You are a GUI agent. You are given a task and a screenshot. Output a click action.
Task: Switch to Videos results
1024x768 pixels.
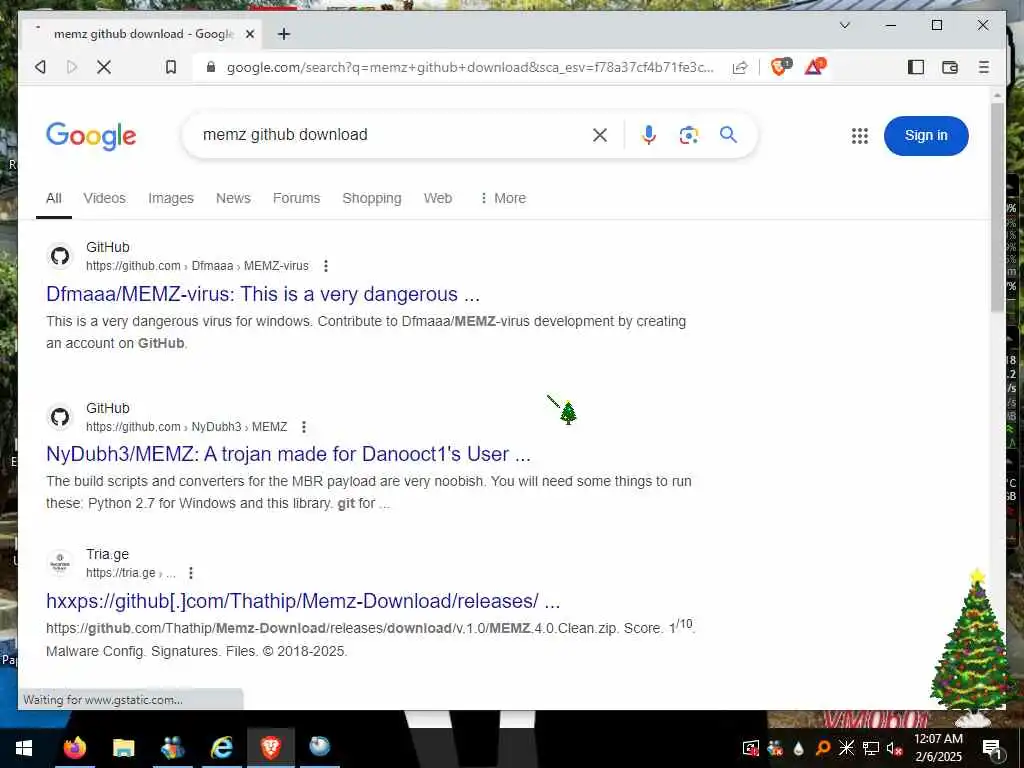tap(104, 198)
